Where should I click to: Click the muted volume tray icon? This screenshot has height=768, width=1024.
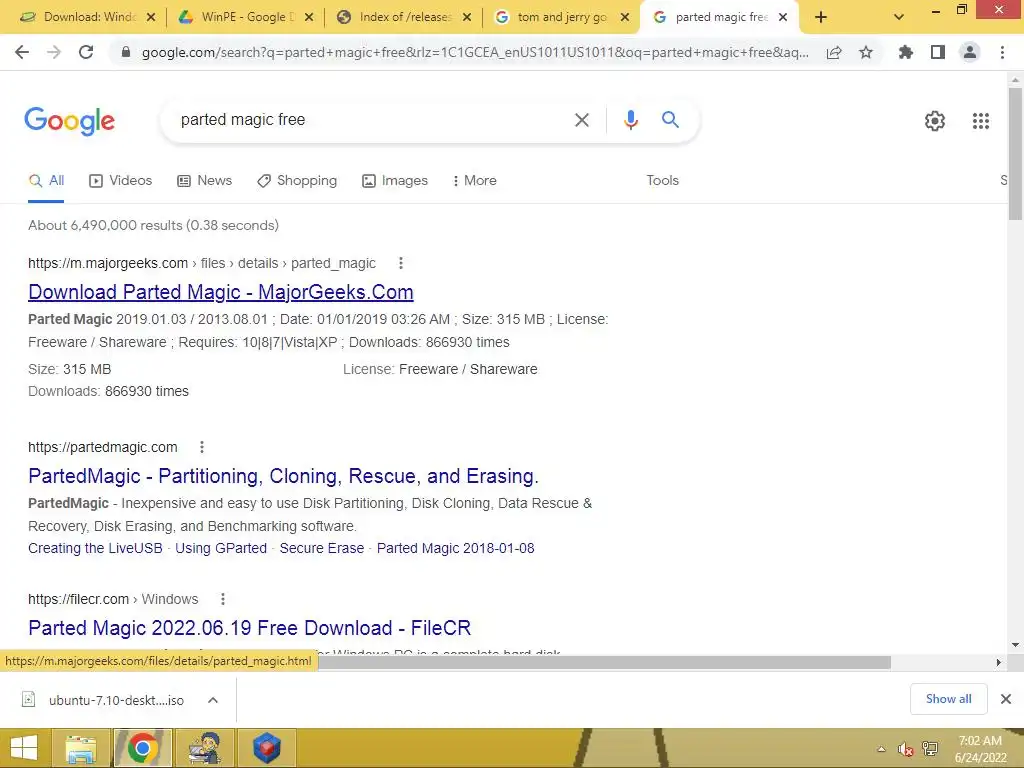[x=905, y=749]
